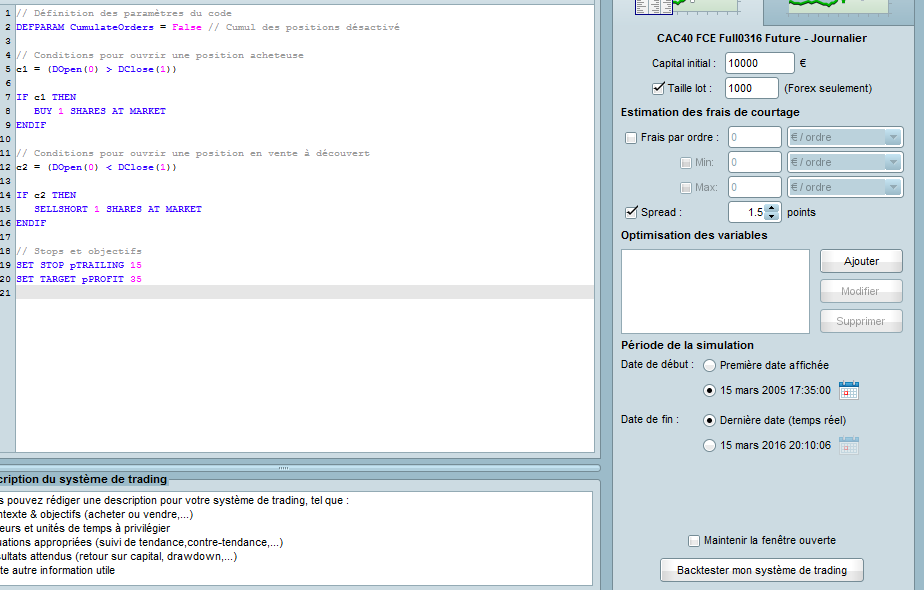Click Ajouter to add optimisation variable
924x590 pixels.
pos(861,261)
